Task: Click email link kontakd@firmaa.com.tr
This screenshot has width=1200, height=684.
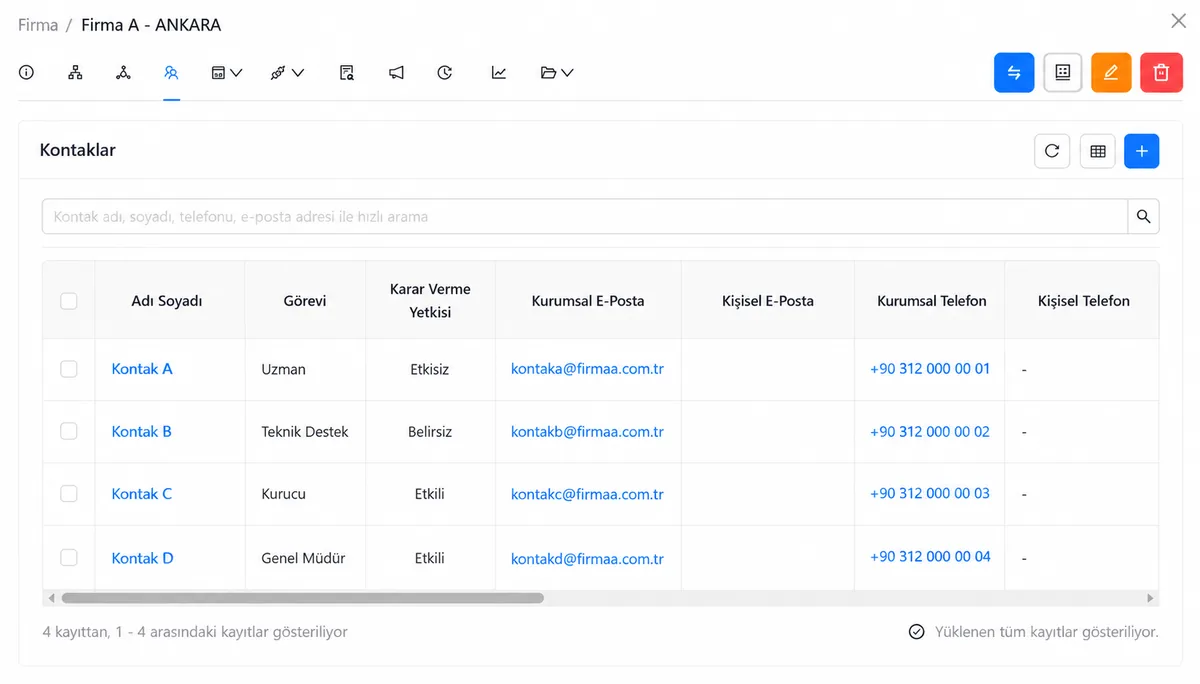Action: (587, 559)
